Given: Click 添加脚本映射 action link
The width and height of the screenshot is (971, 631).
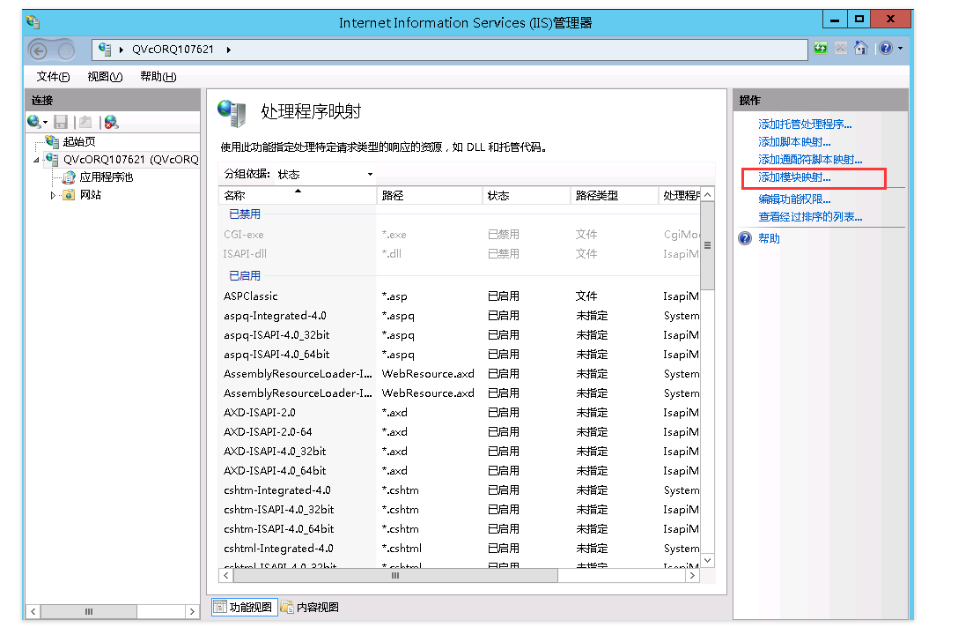Looking at the screenshot, I should 794,142.
